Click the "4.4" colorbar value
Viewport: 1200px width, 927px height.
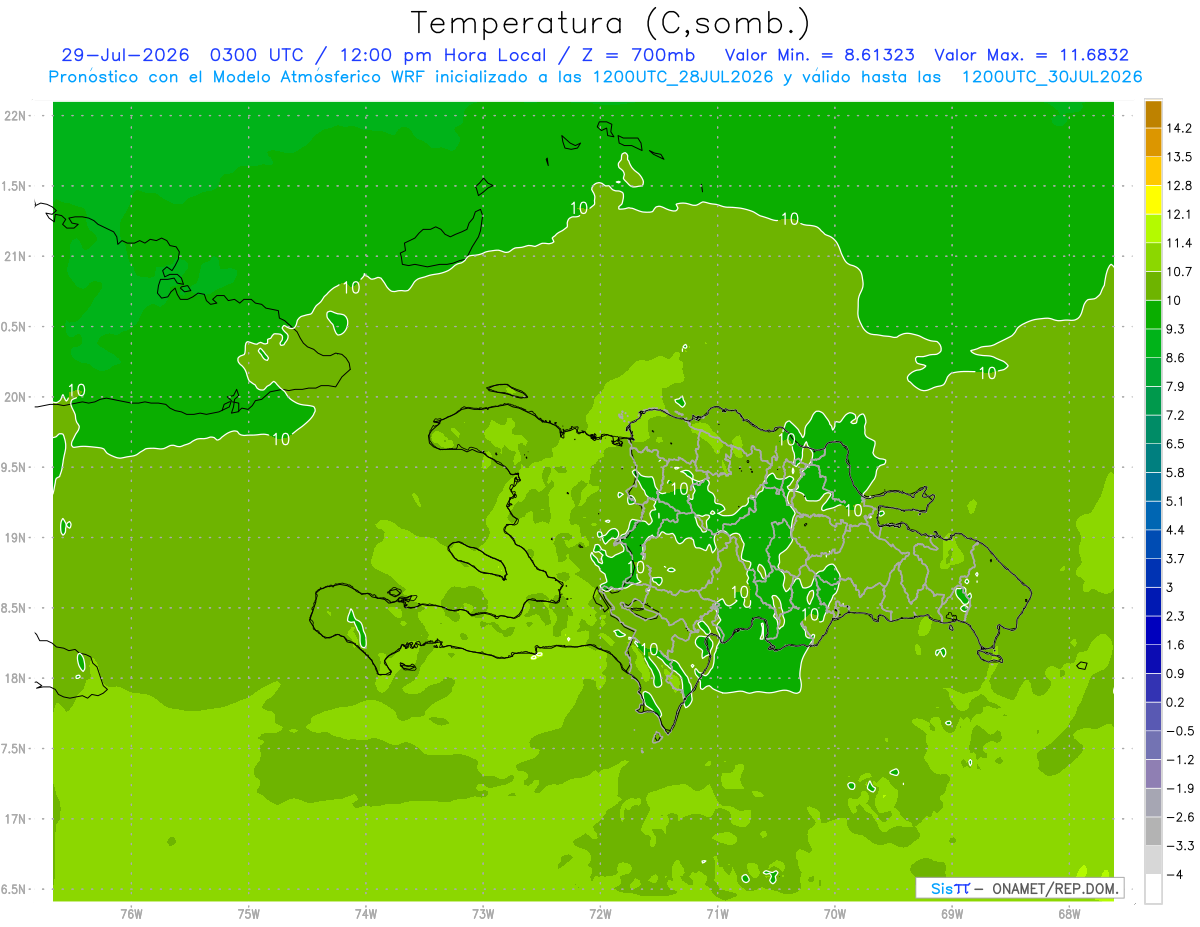(1176, 530)
